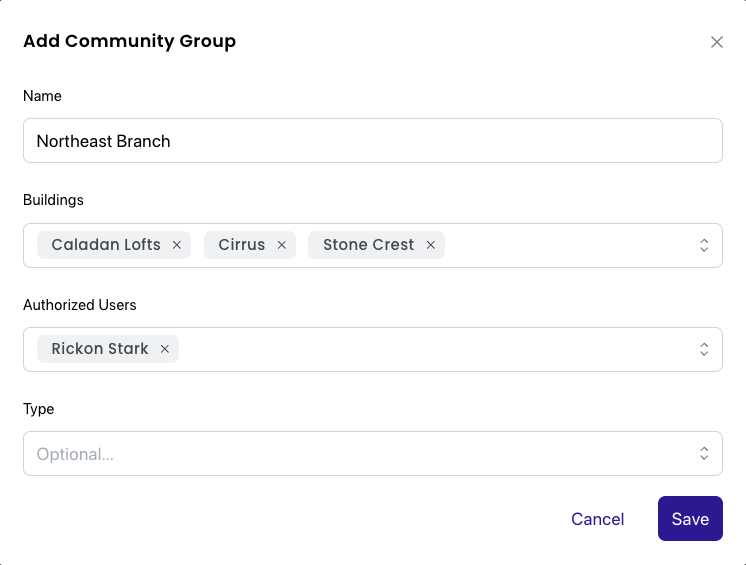Save the community group
Image resolution: width=746 pixels, height=565 pixels.
coord(690,518)
